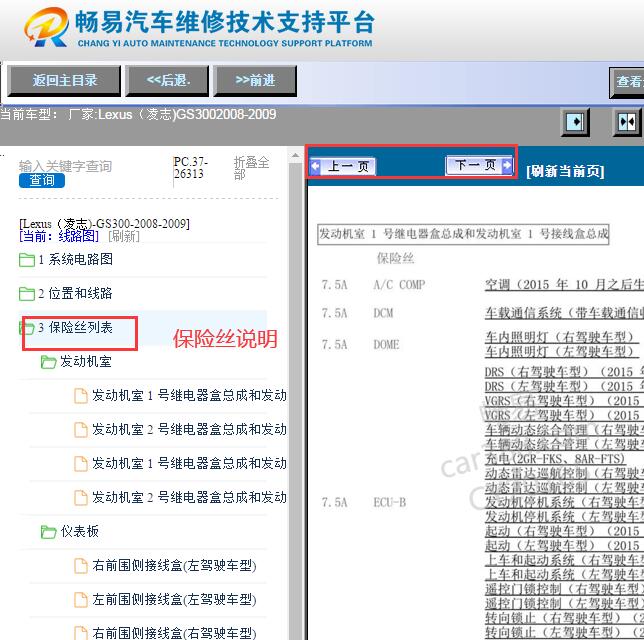
Task: Click [刷新当前页] refresh link
Action: (x=565, y=171)
